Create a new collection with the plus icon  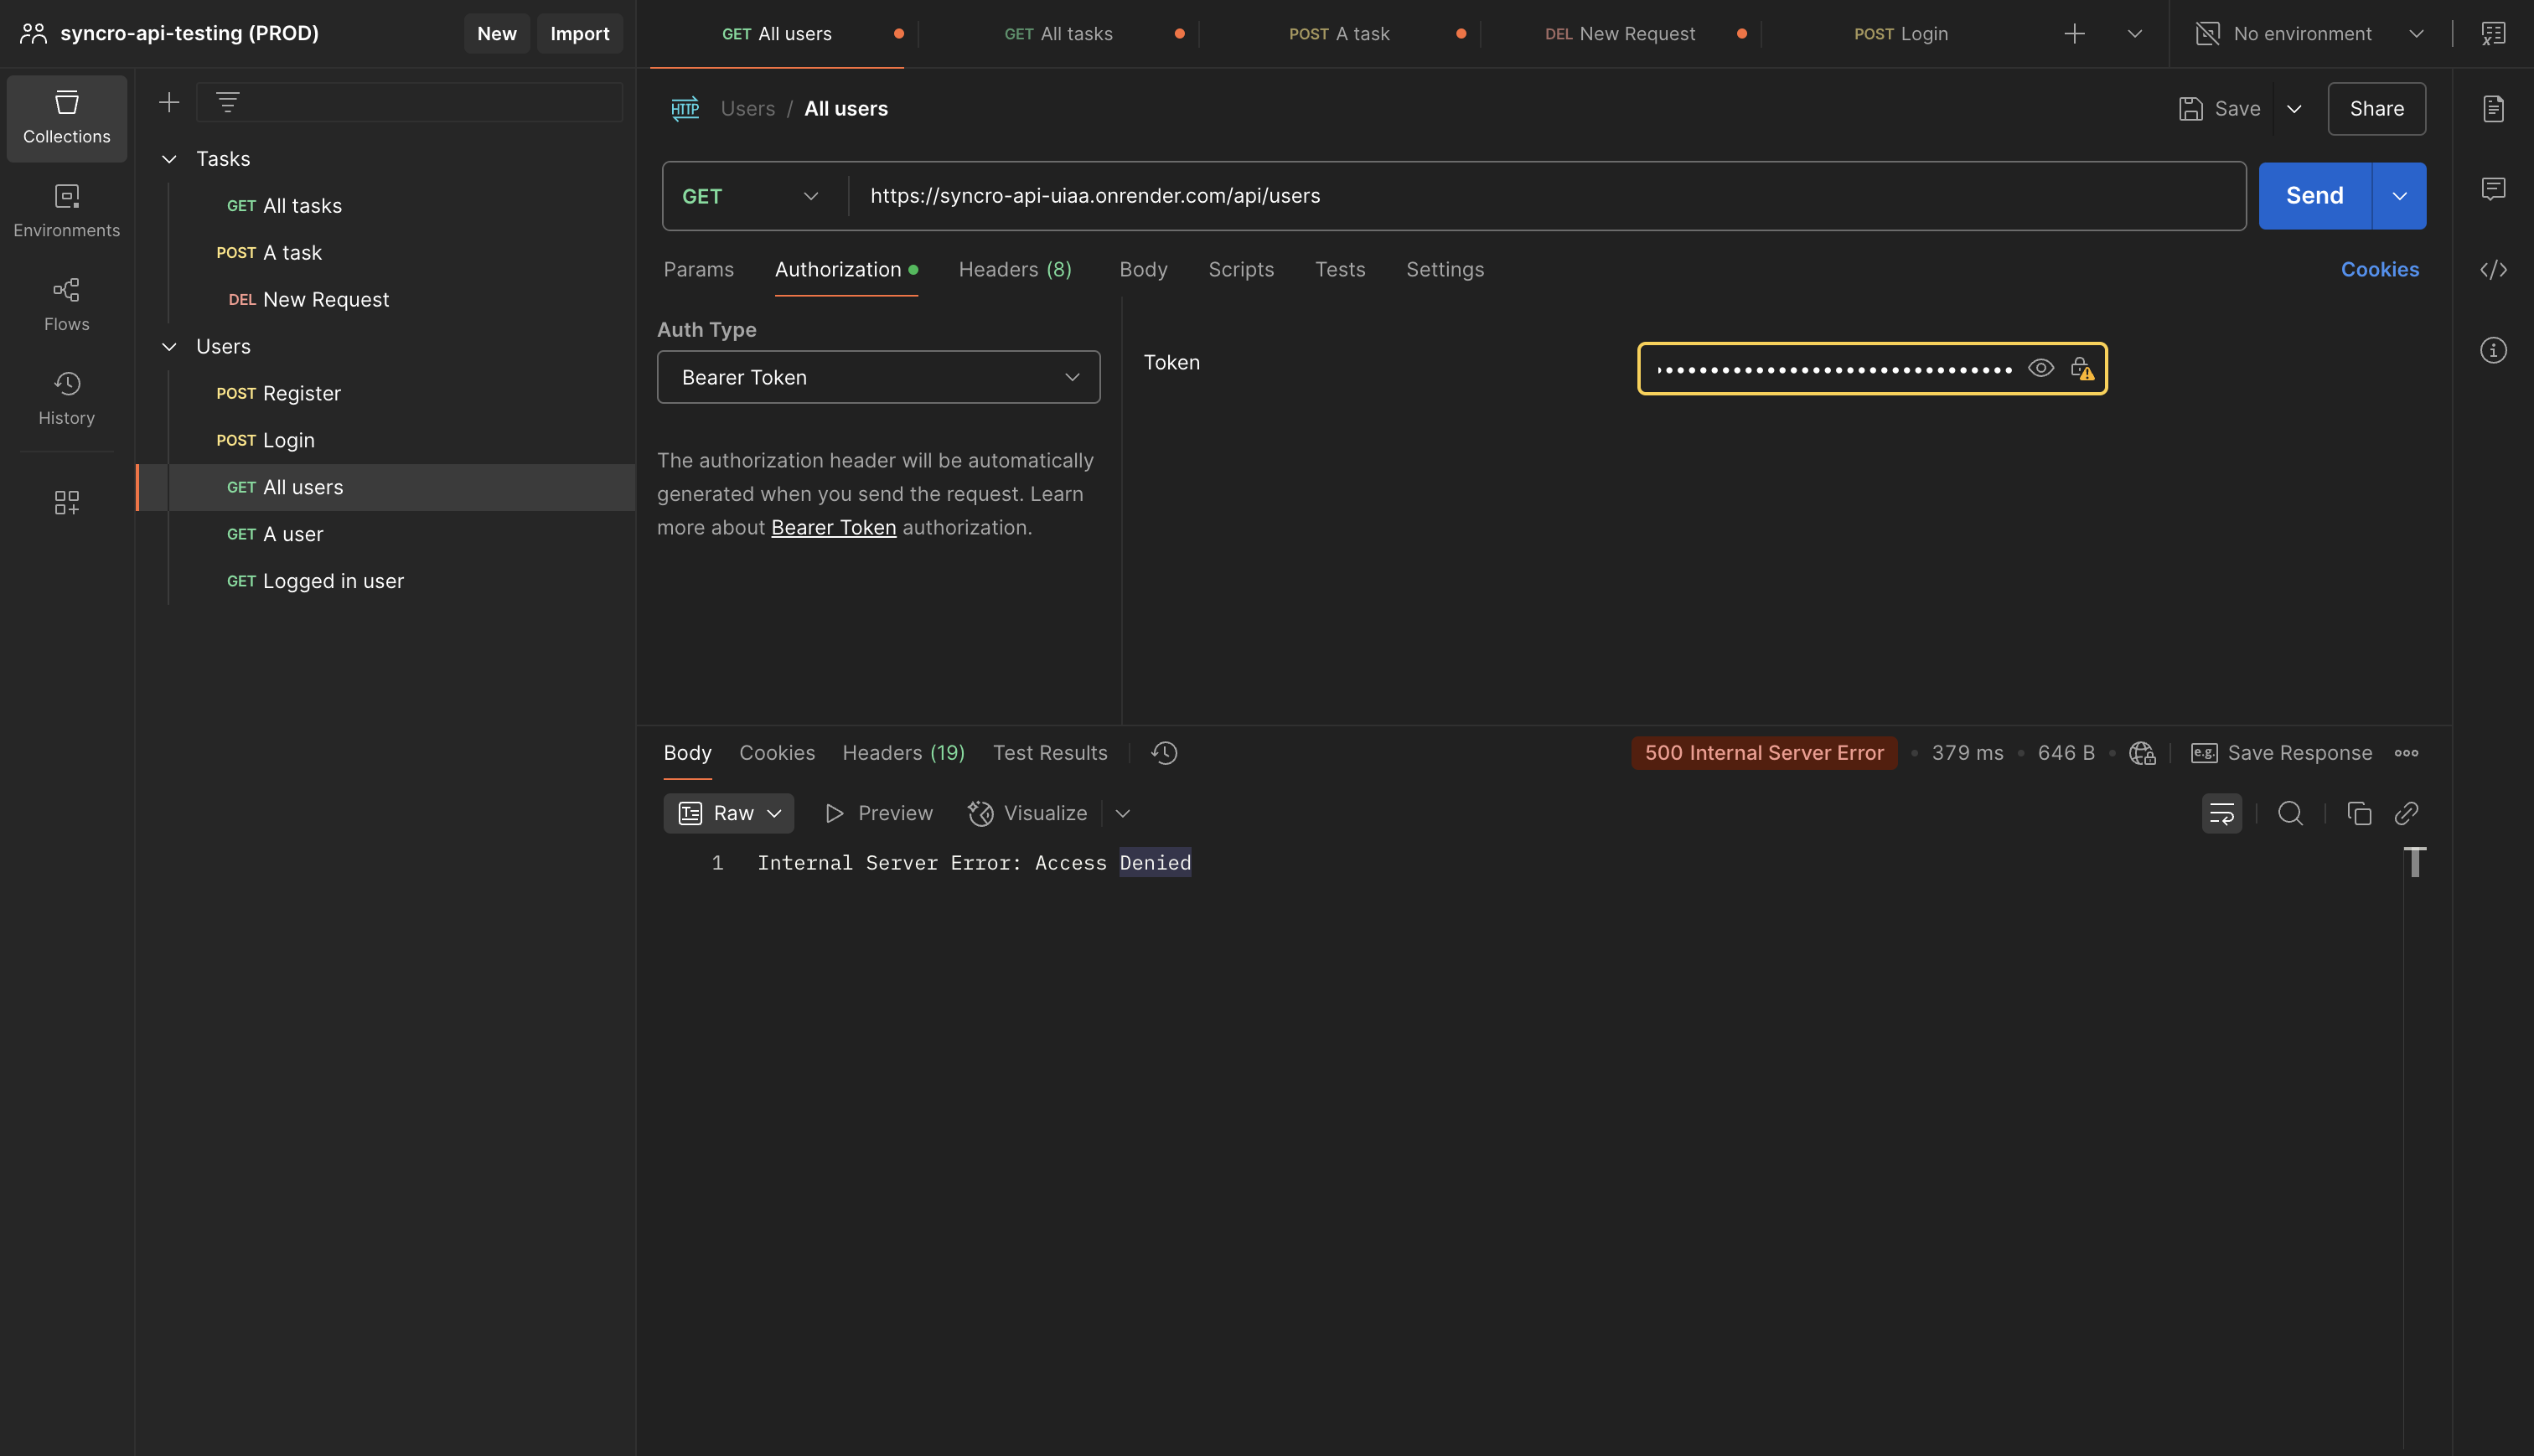click(169, 102)
